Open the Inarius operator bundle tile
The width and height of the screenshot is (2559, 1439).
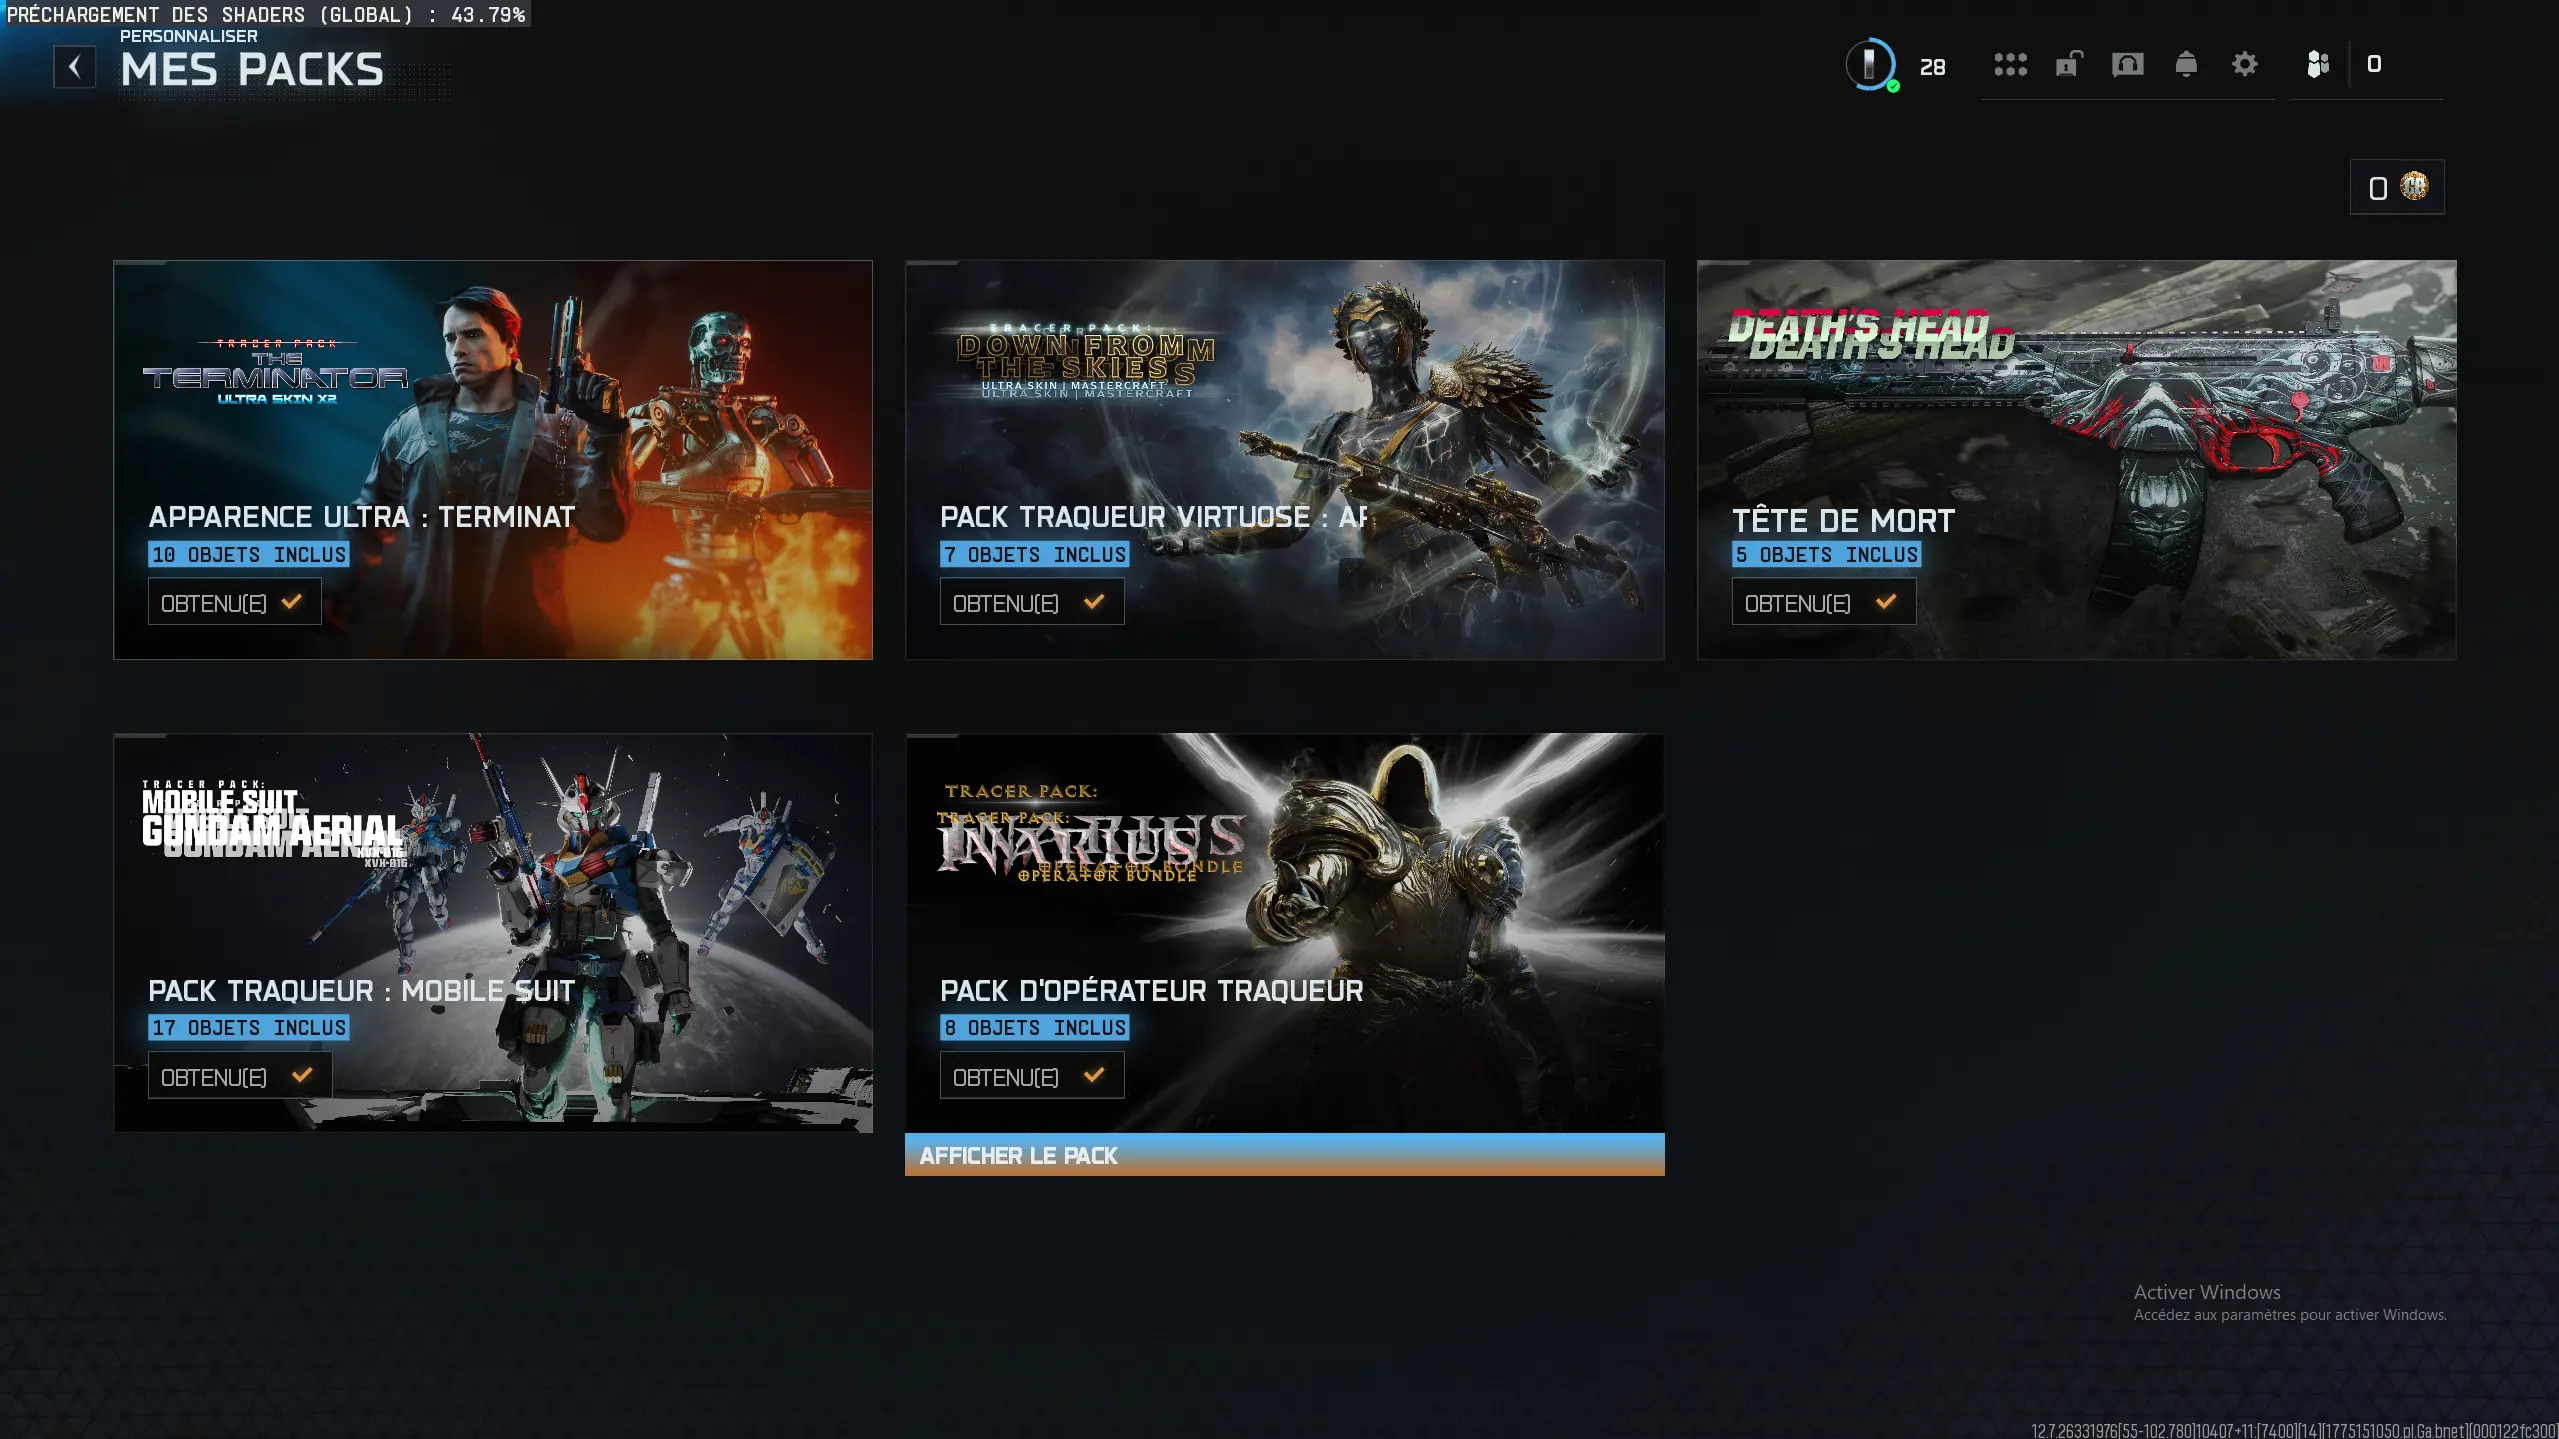tap(1284, 933)
